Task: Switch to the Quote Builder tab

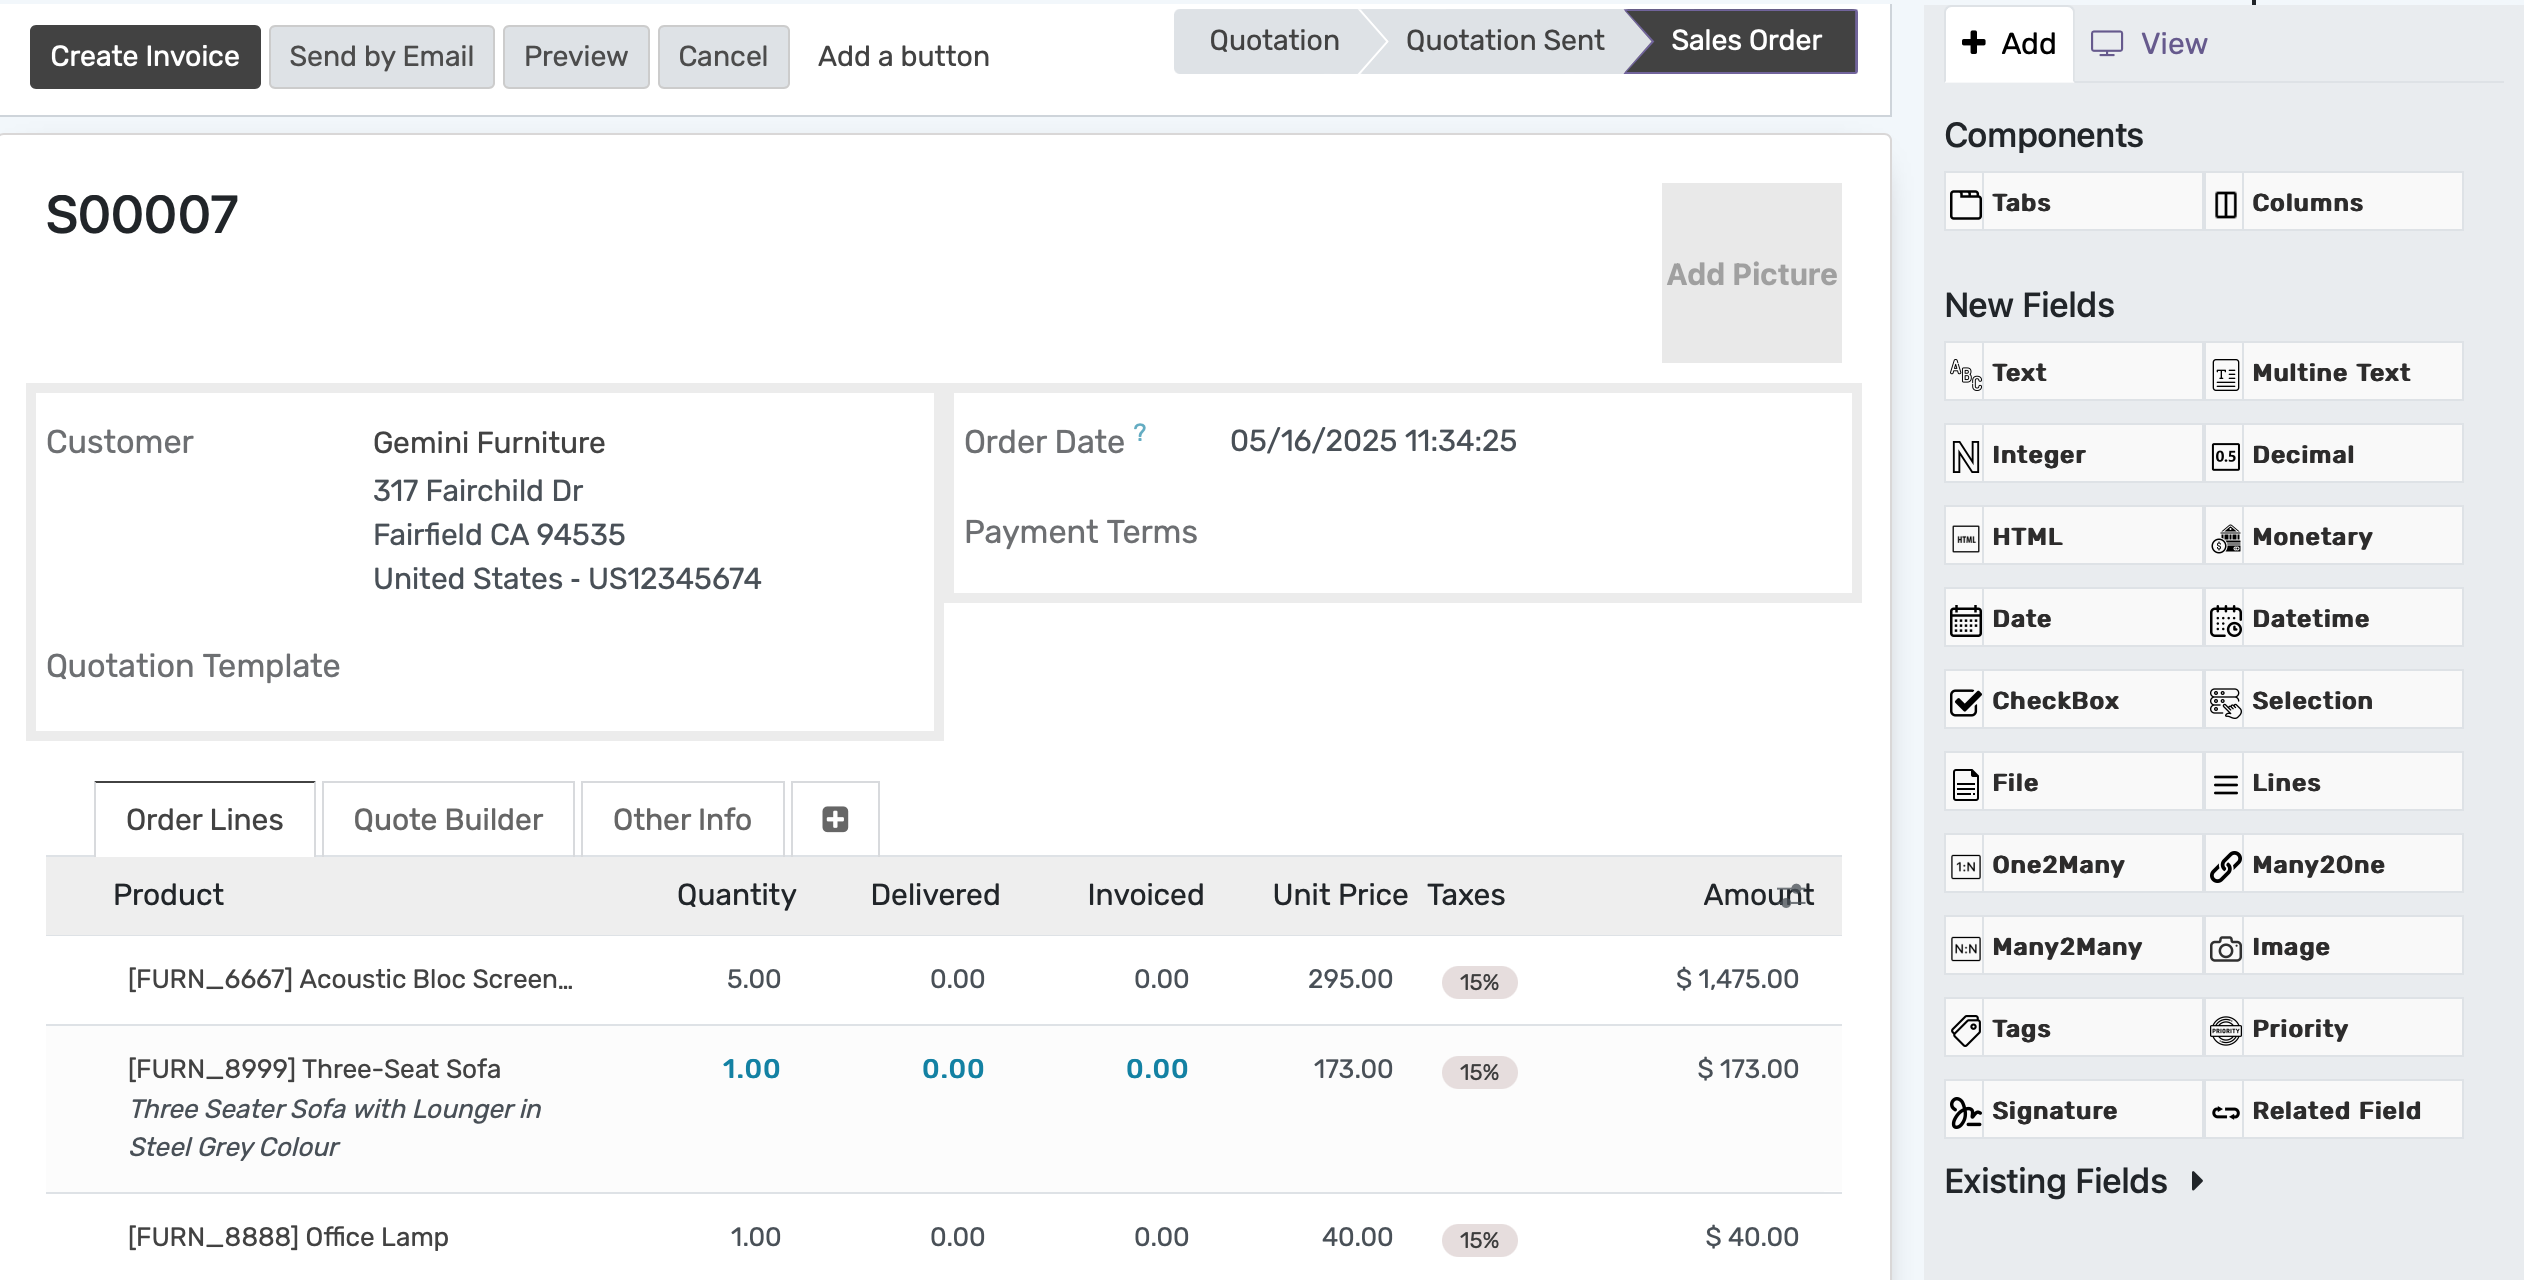Action: pyautogui.click(x=448, y=819)
